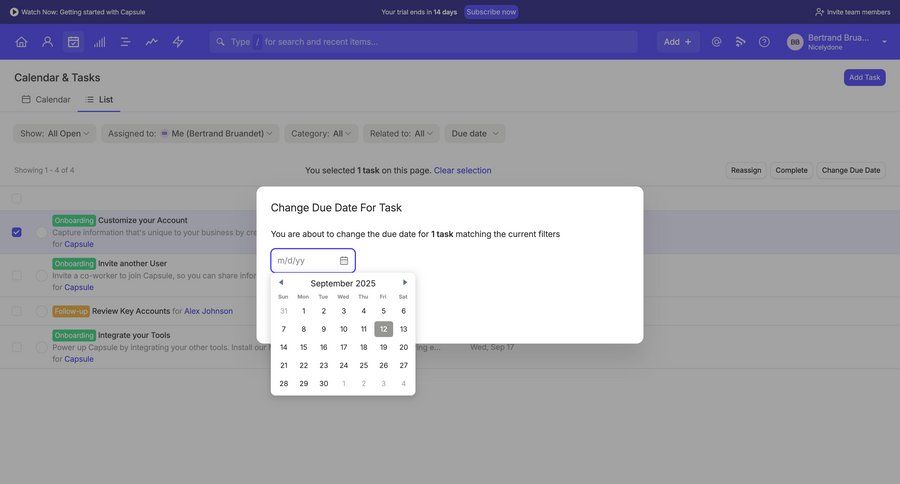Select September 15 in the date picker
This screenshot has width=900, height=484.
(304, 347)
